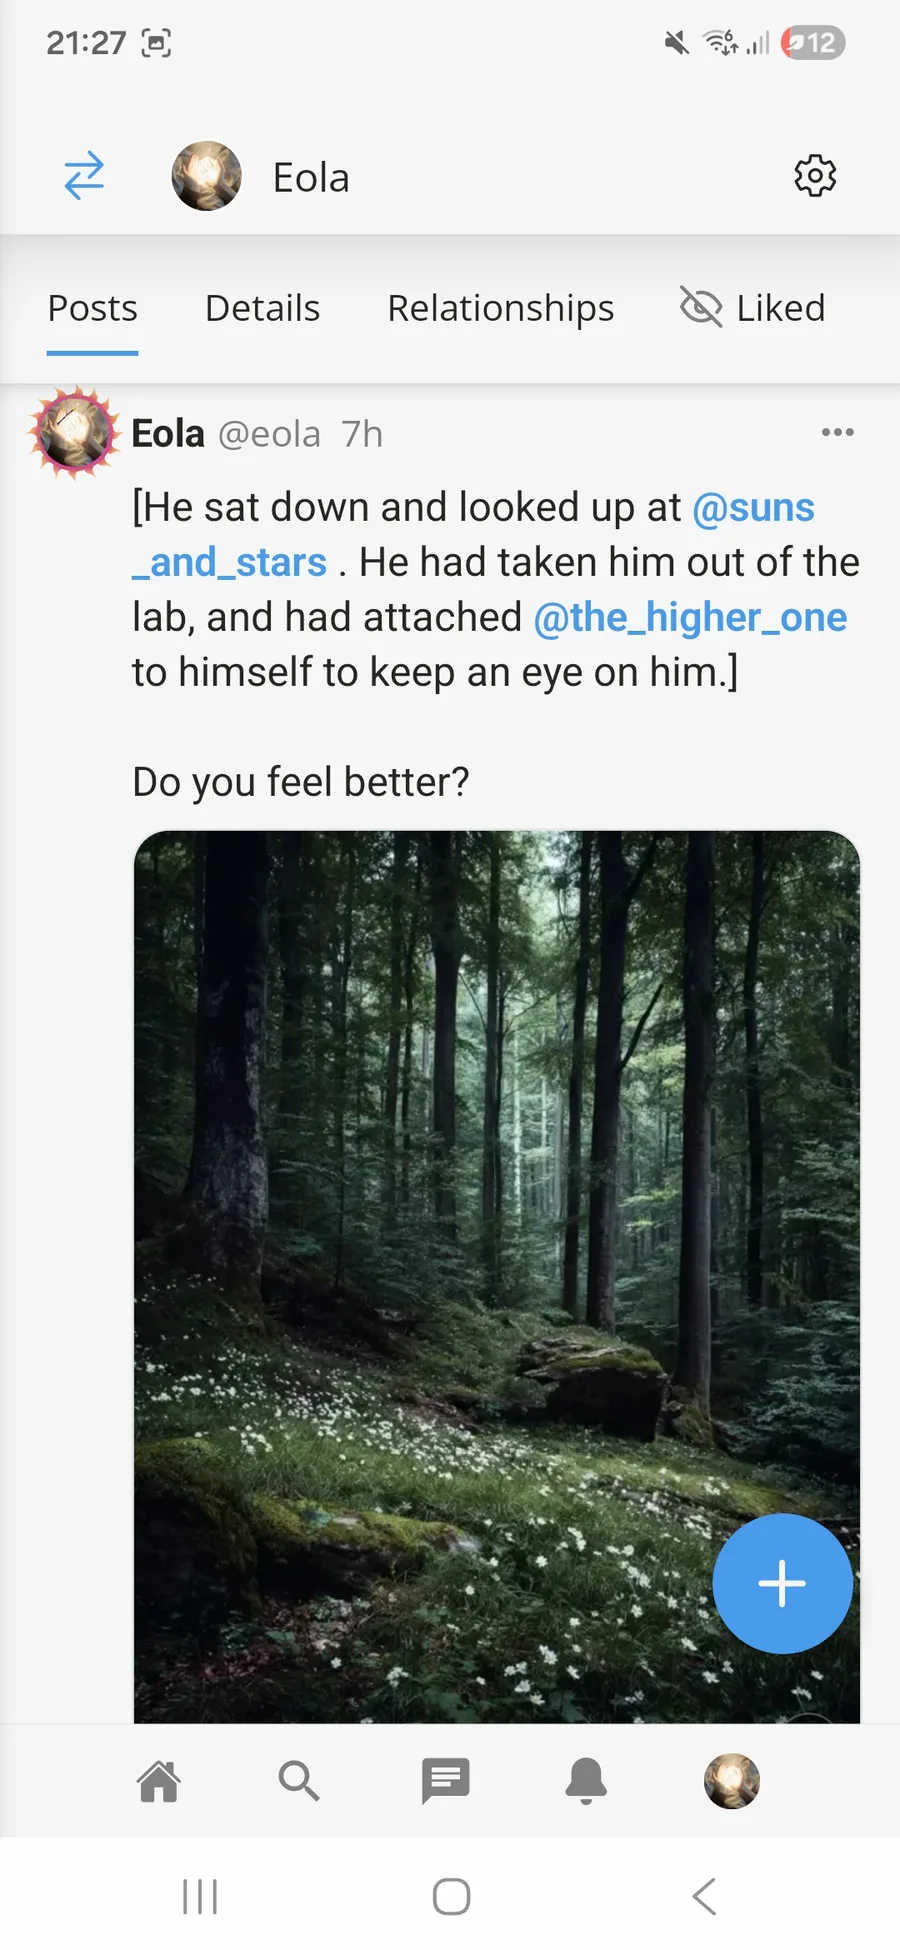Tap the hidden-eye icon beside Liked
The image size is (900, 1950).
point(701,307)
